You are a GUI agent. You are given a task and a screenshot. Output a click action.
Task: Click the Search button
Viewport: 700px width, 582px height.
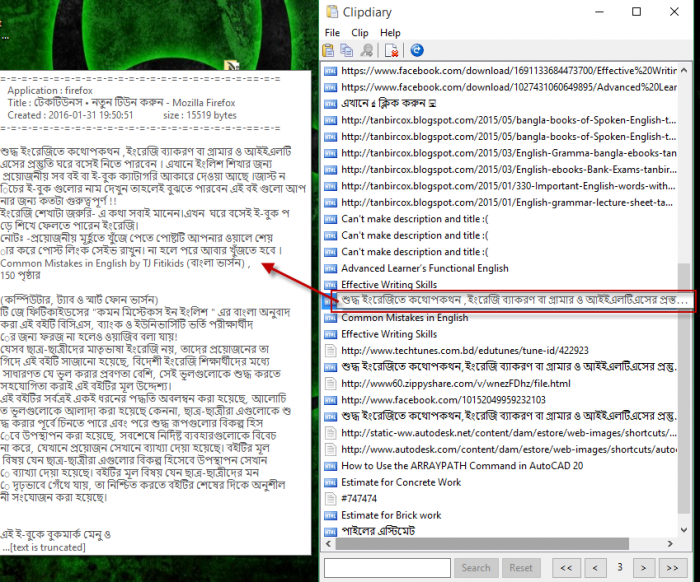(x=476, y=568)
